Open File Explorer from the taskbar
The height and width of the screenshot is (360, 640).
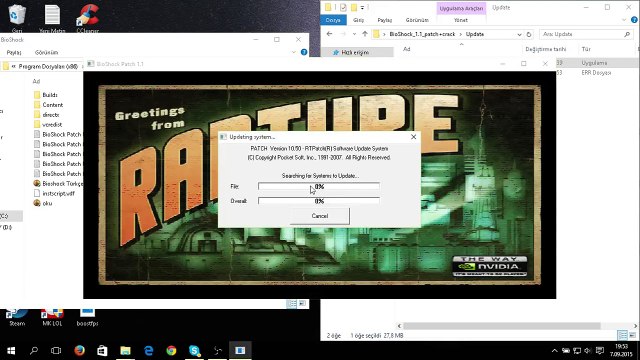[125, 350]
